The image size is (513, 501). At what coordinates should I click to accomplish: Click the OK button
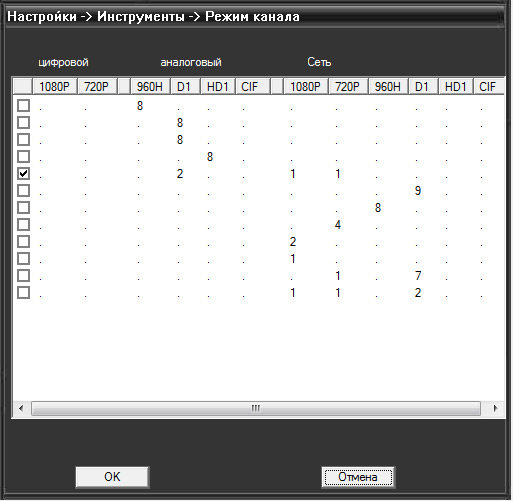tap(112, 477)
